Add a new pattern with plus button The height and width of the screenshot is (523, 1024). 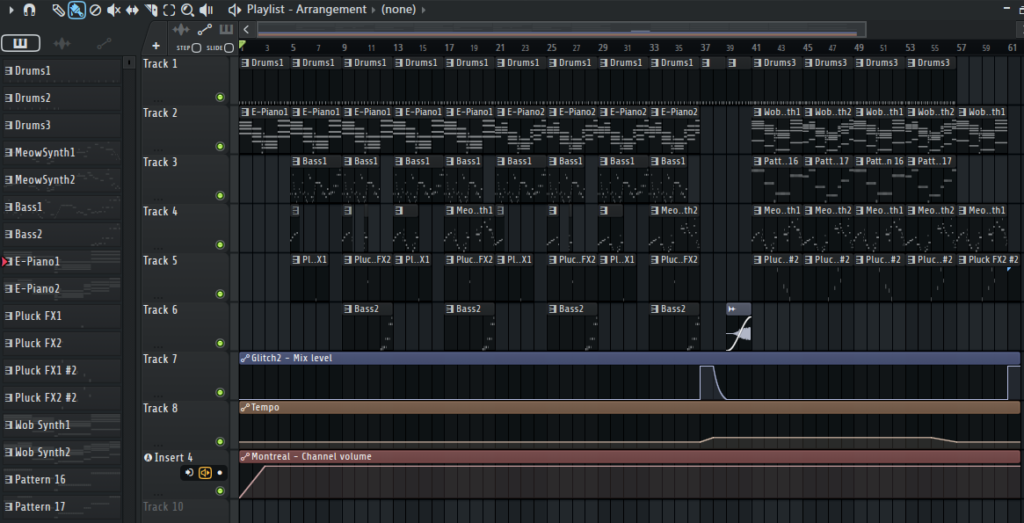155,46
